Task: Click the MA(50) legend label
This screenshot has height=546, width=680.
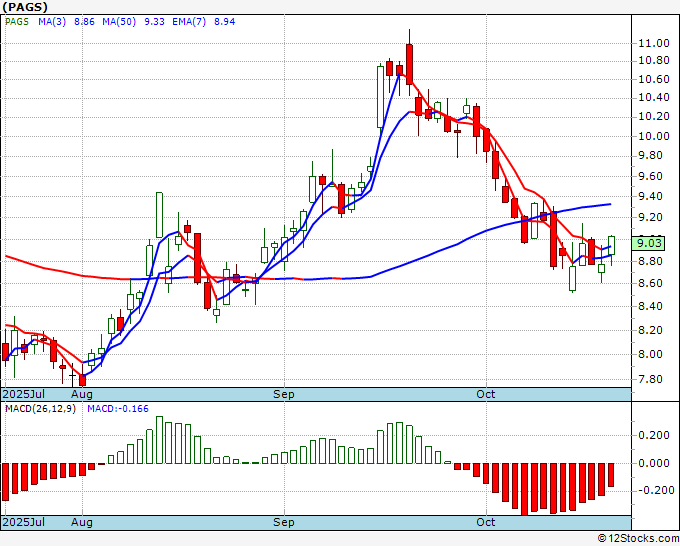Action: tap(119, 22)
